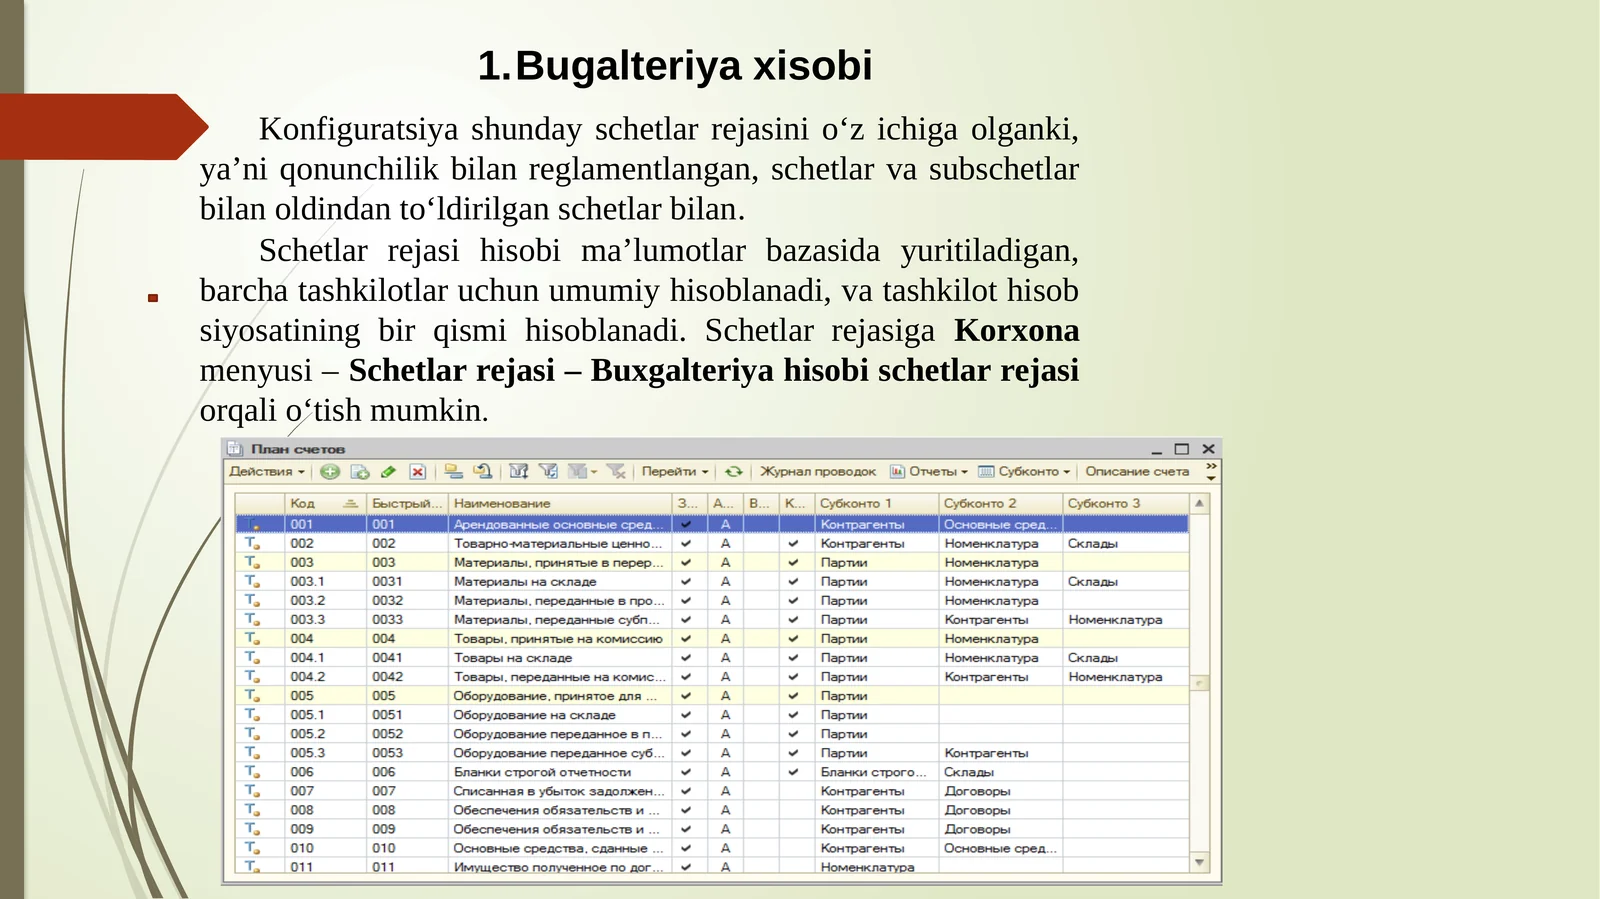Image resolution: width=1600 pixels, height=899 pixels.
Task: Toggle off-balance checkmark in row 007
Action: [x=686, y=790]
